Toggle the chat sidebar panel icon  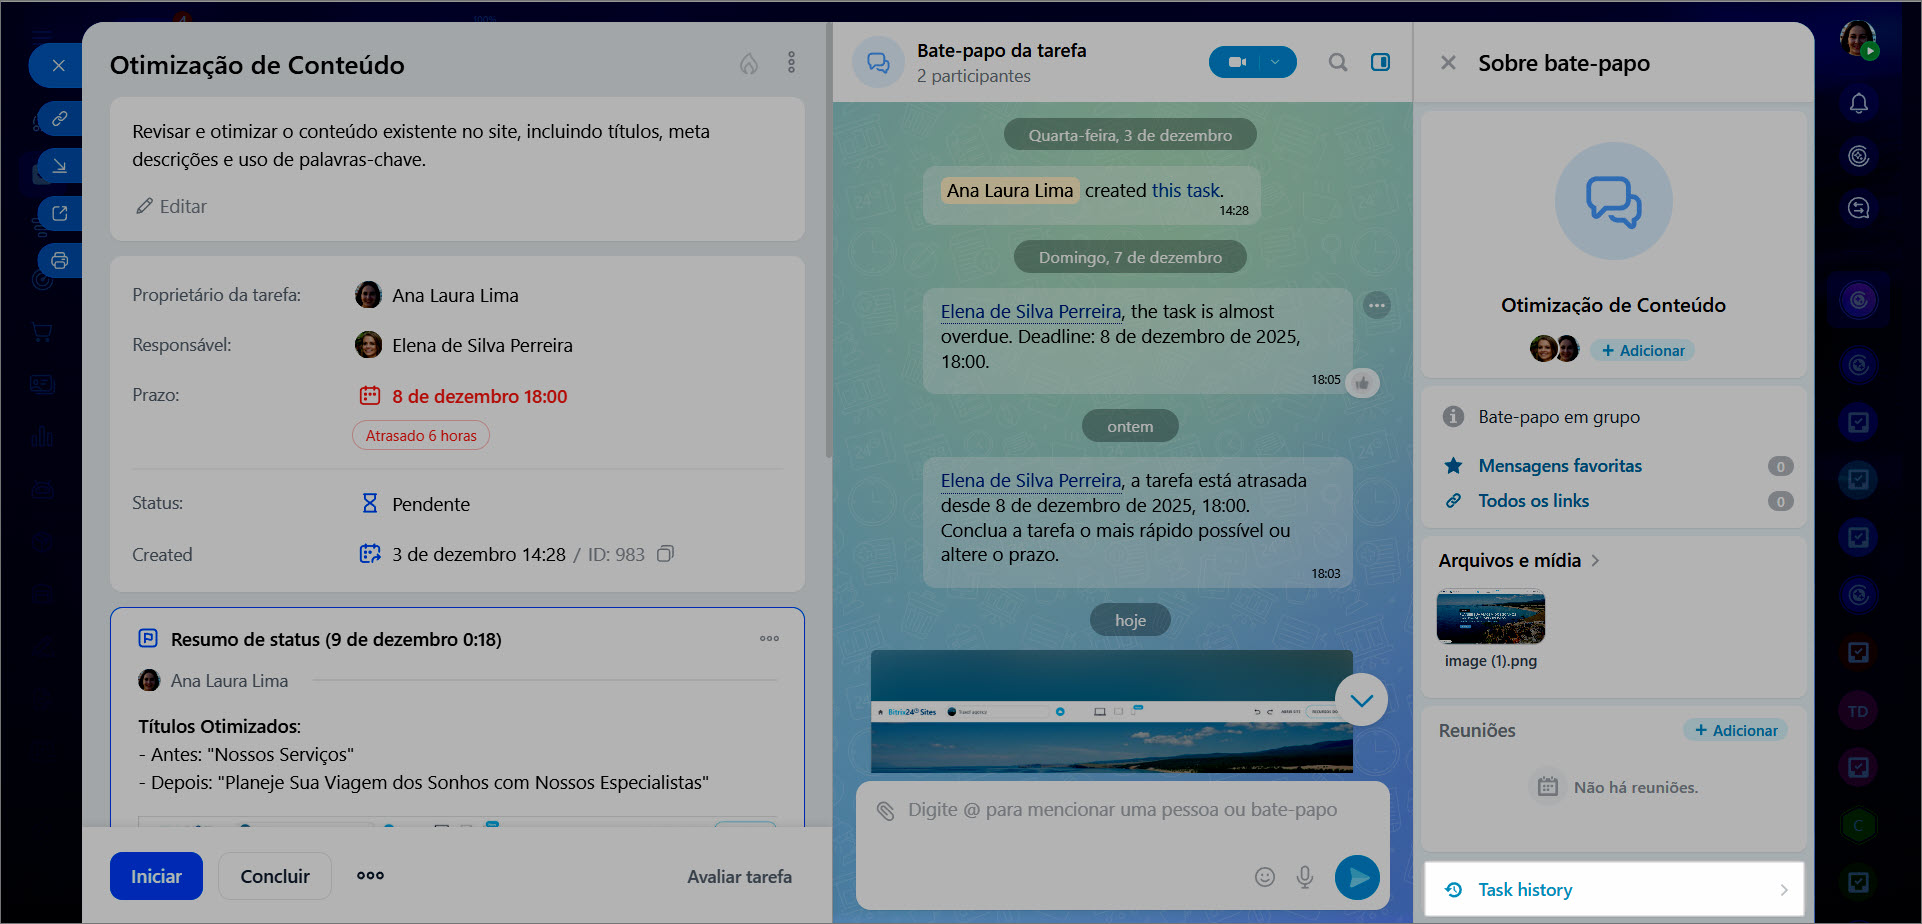[x=1380, y=62]
